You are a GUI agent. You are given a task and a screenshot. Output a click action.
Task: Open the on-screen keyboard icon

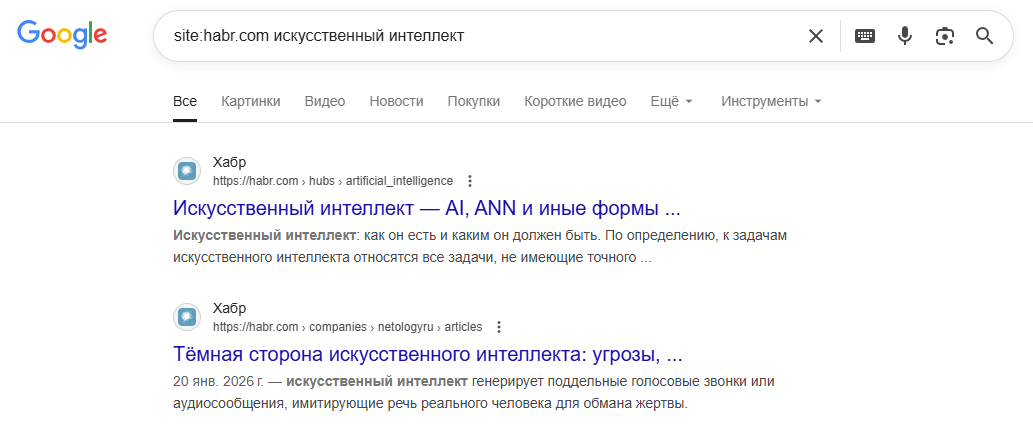865,36
